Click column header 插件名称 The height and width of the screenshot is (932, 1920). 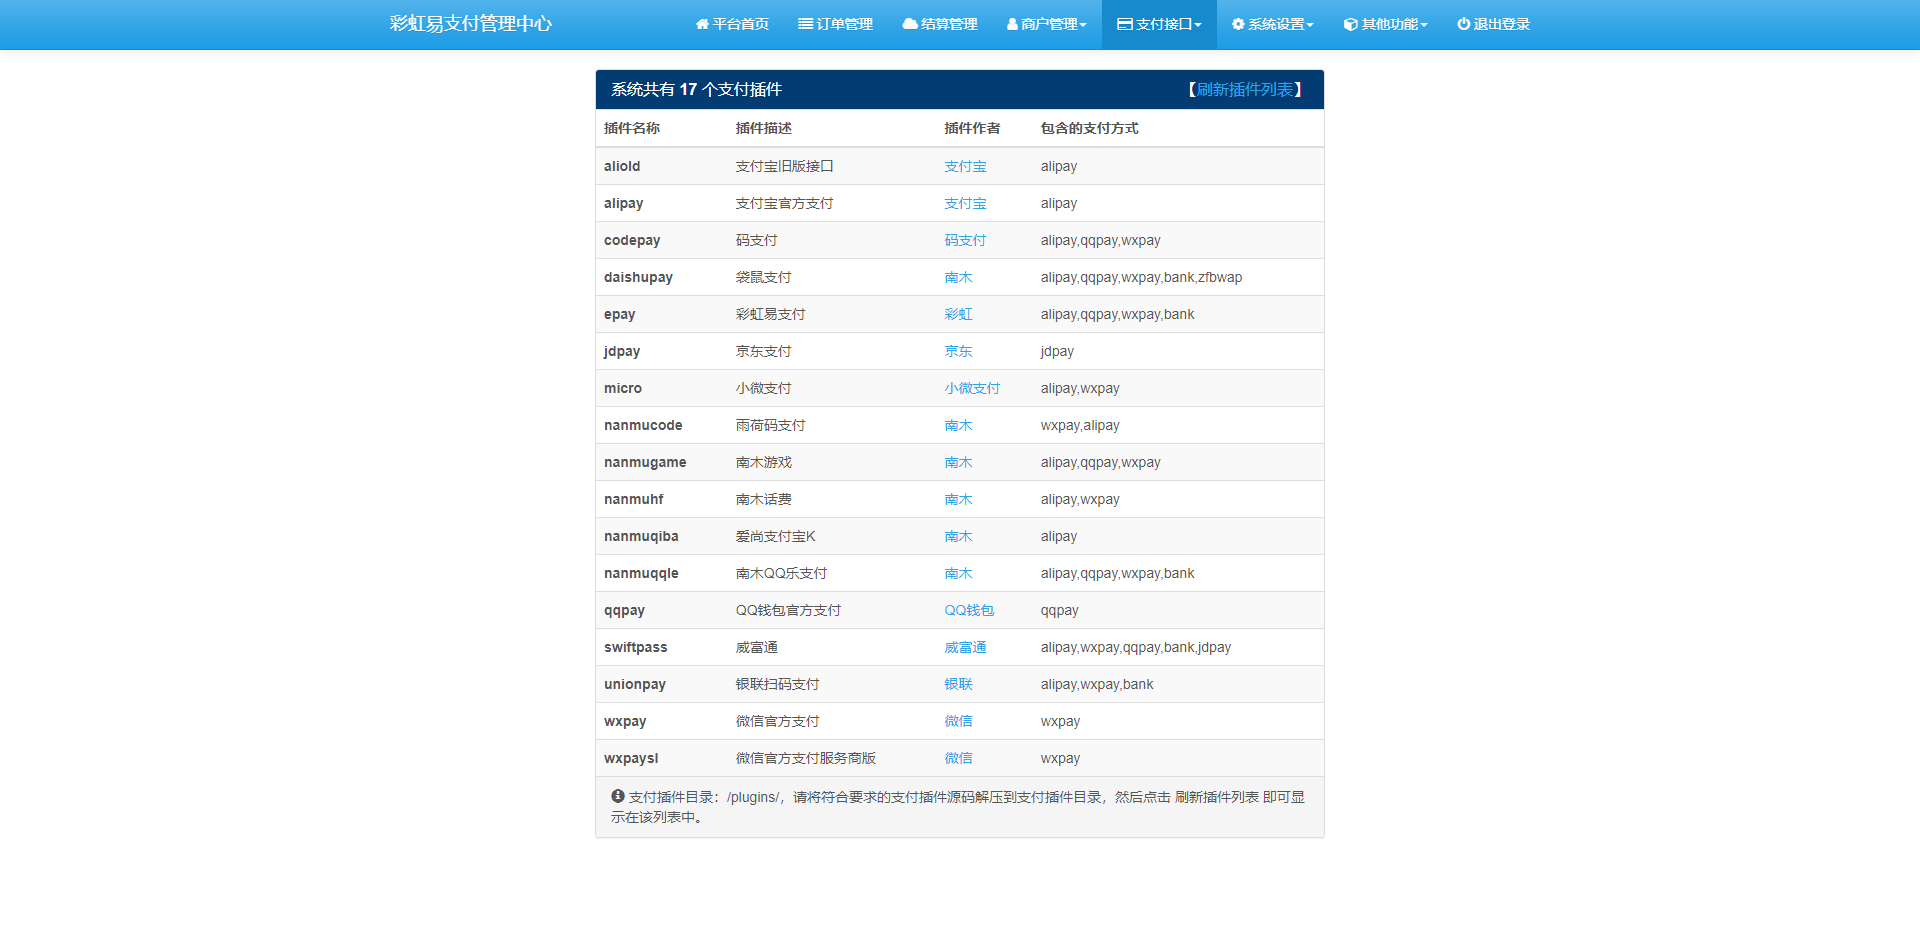tap(632, 129)
